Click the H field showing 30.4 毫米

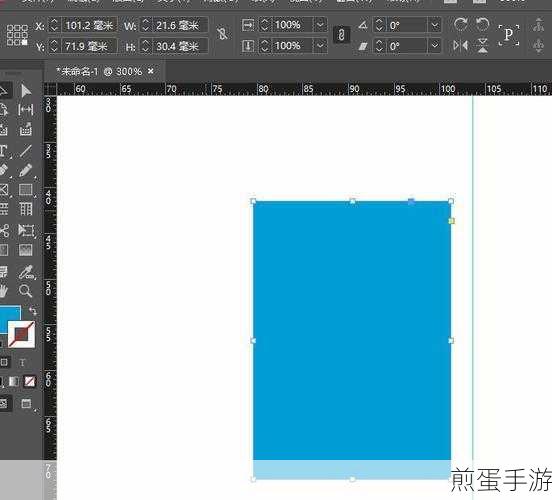(x=180, y=46)
